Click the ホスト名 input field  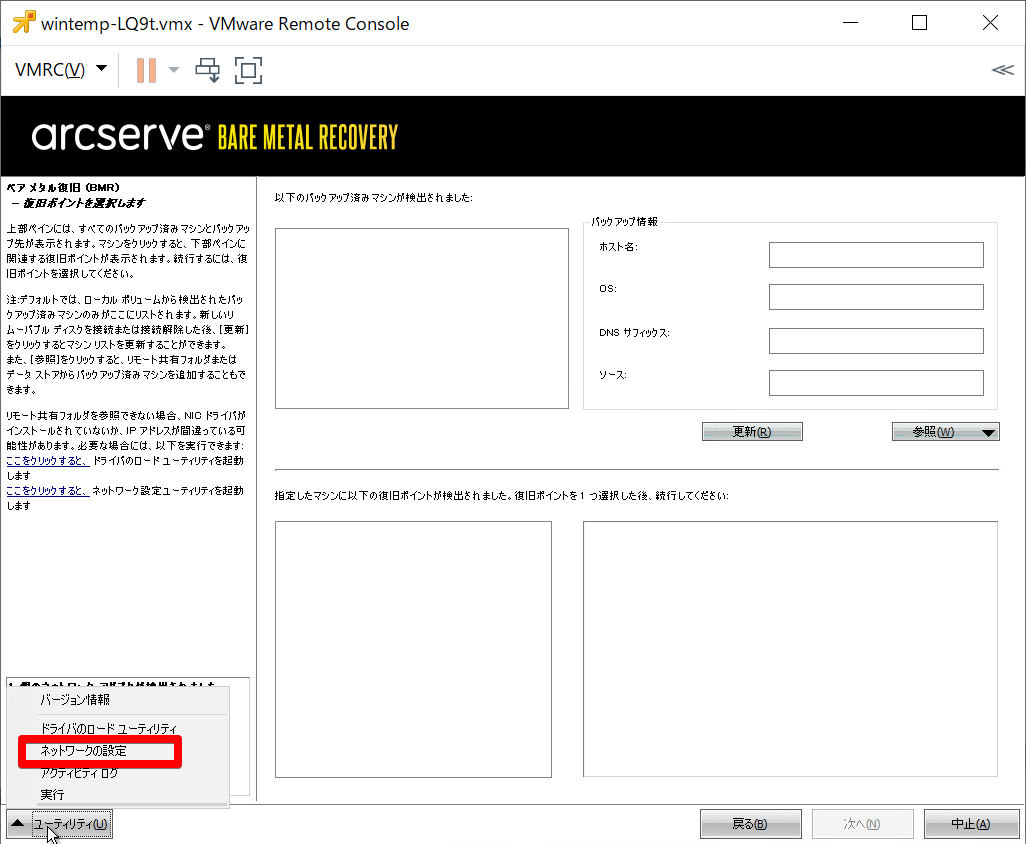point(876,255)
